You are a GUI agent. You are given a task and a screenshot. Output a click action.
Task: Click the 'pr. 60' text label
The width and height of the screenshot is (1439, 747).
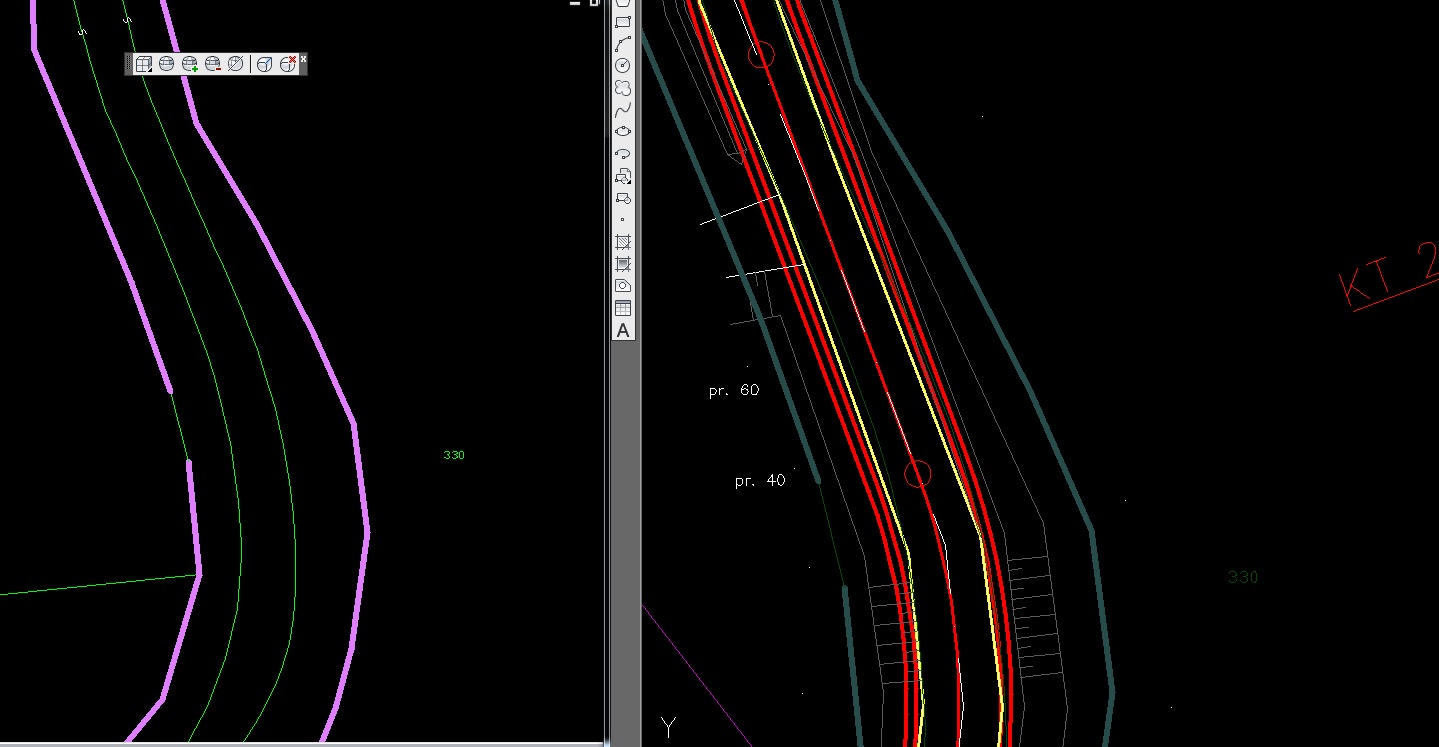734,391
